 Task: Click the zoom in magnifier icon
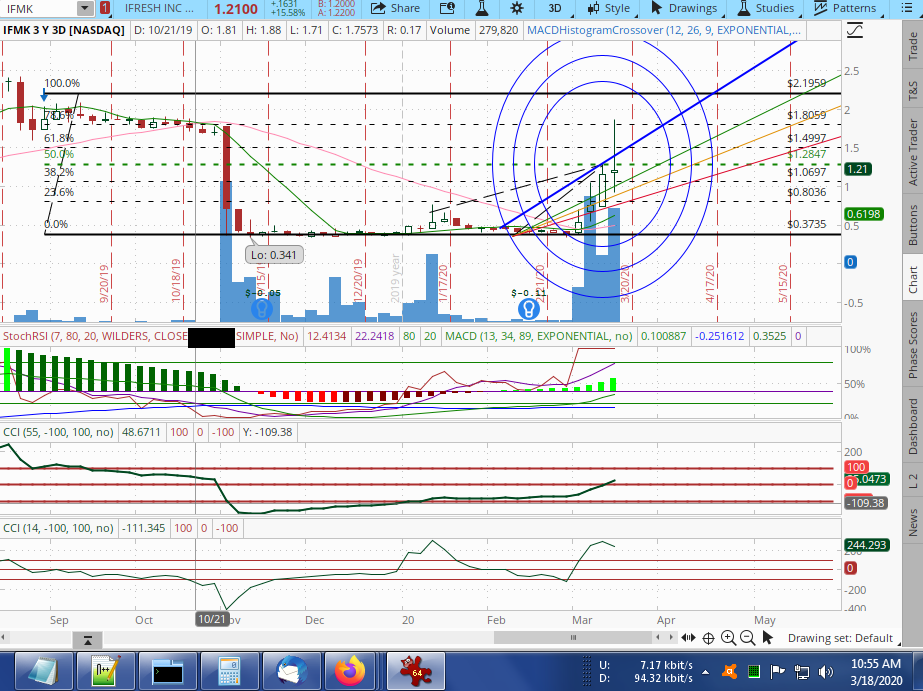[x=728, y=638]
